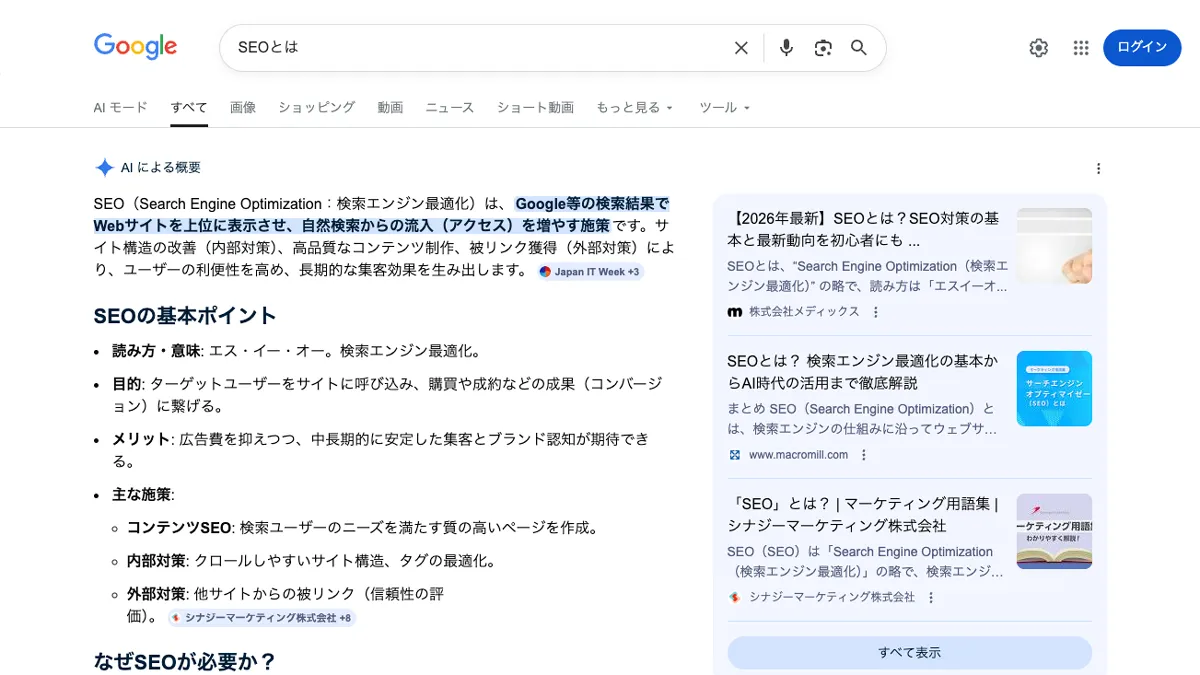
Task: Switch to the ショッピング tab
Action: [317, 107]
